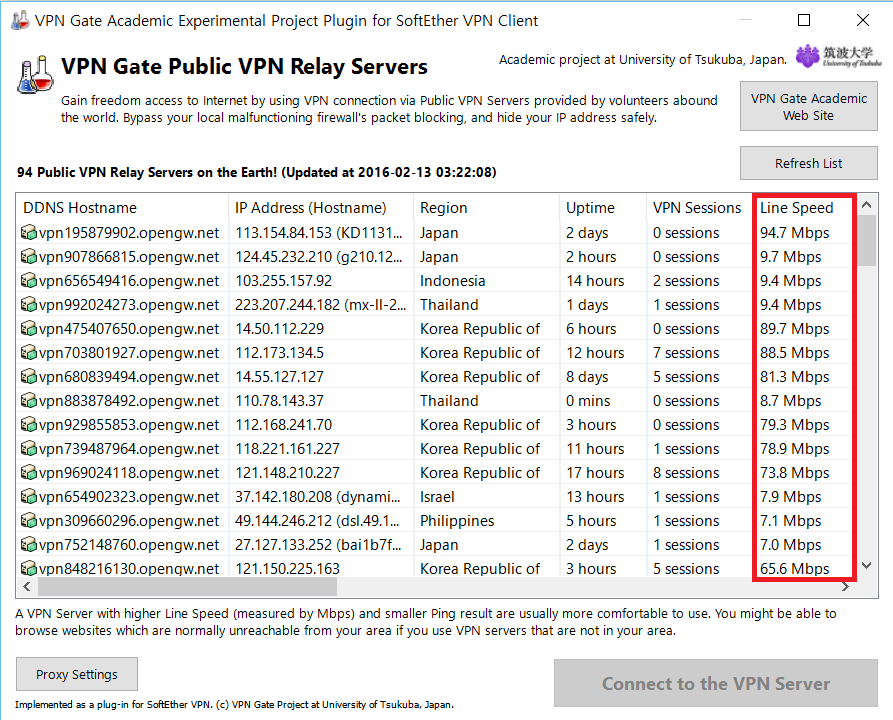Viewport: 893px width, 720px height.
Task: Click vertical scrollbar up arrow
Action: (867, 204)
